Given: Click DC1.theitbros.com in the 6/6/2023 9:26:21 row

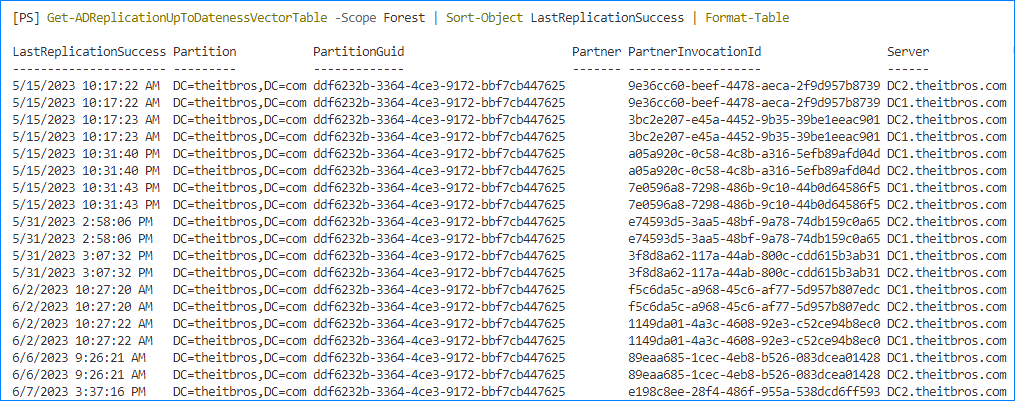Looking at the screenshot, I should click(x=947, y=356).
